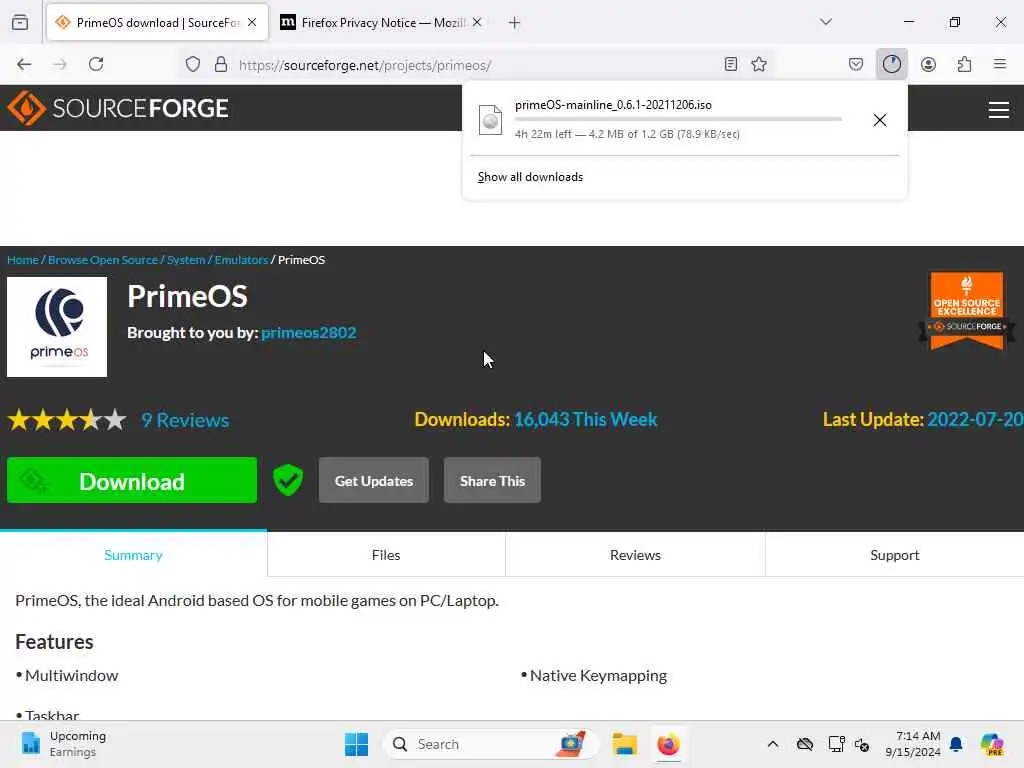
Task: Bookmark this page with the star icon
Action: pyautogui.click(x=759, y=64)
